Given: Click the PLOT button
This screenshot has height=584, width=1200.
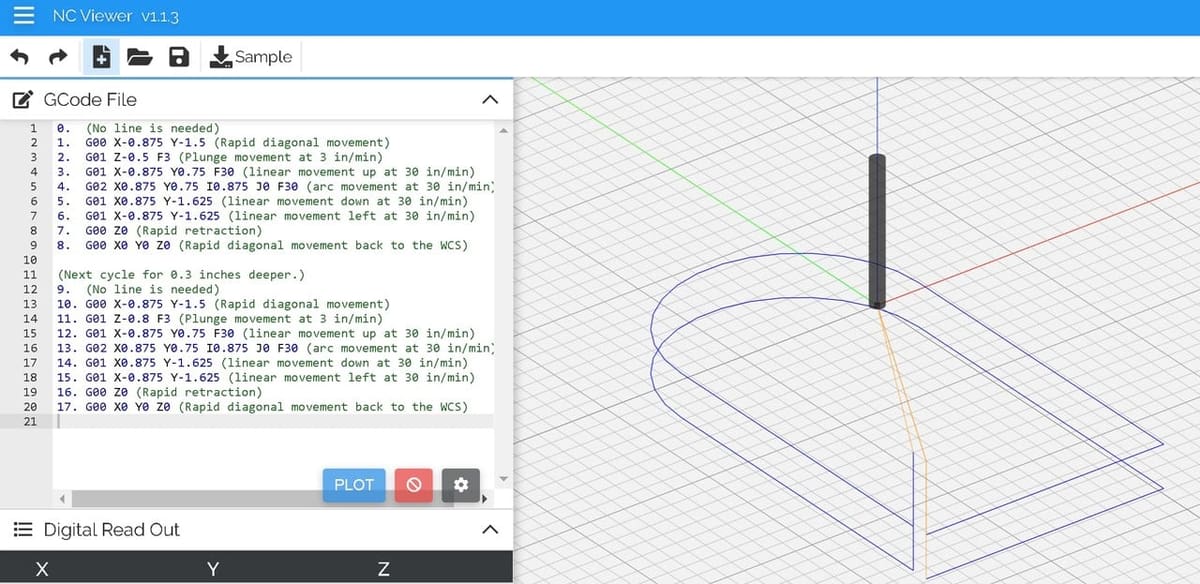Looking at the screenshot, I should pos(354,485).
